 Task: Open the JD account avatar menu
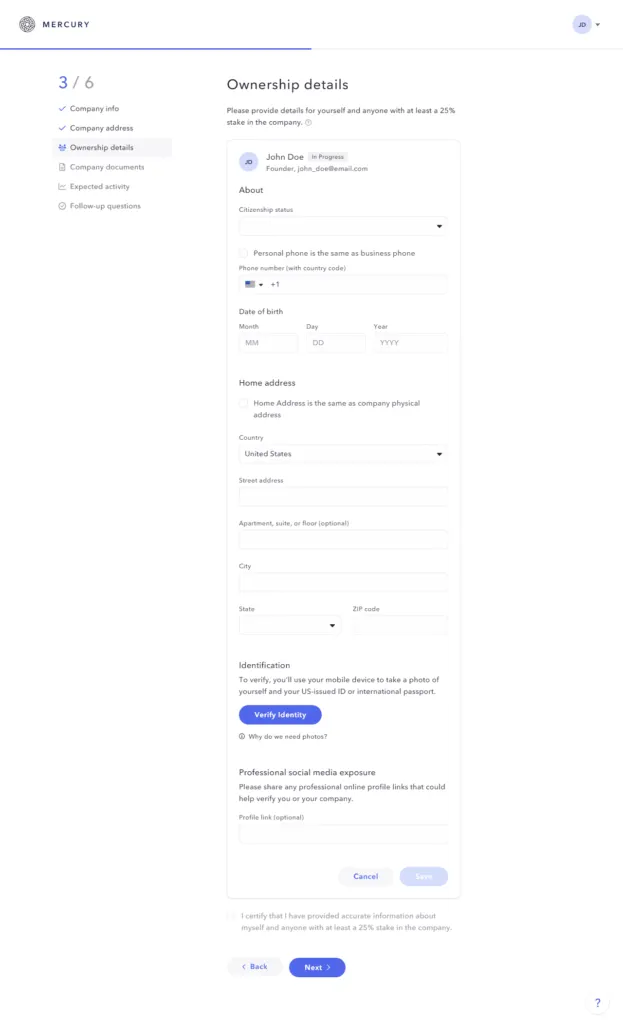click(x=582, y=24)
